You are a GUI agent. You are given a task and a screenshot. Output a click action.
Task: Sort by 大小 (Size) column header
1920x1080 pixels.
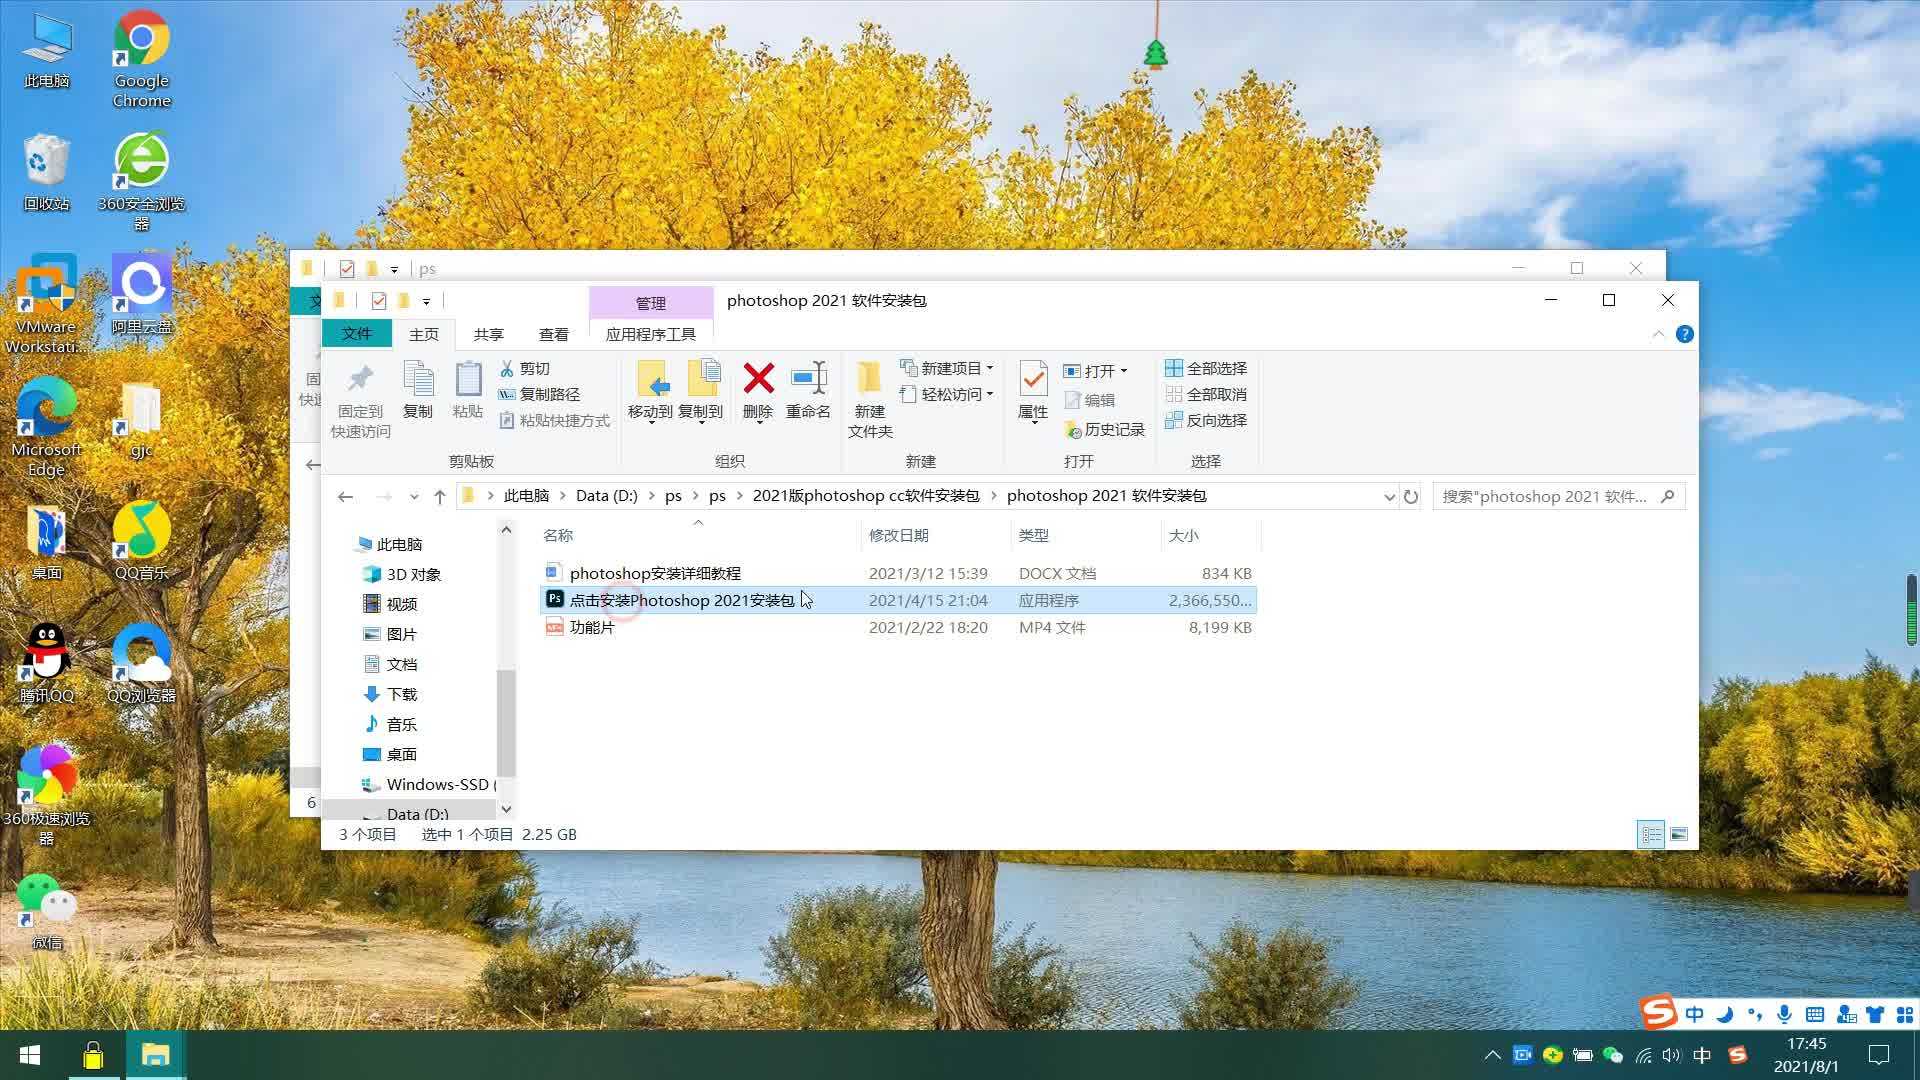point(1183,535)
